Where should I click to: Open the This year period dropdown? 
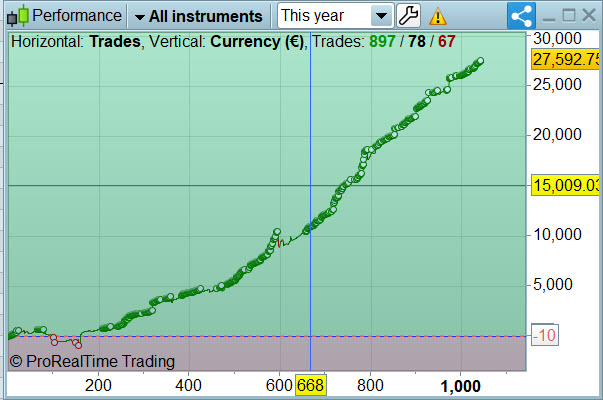click(335, 16)
